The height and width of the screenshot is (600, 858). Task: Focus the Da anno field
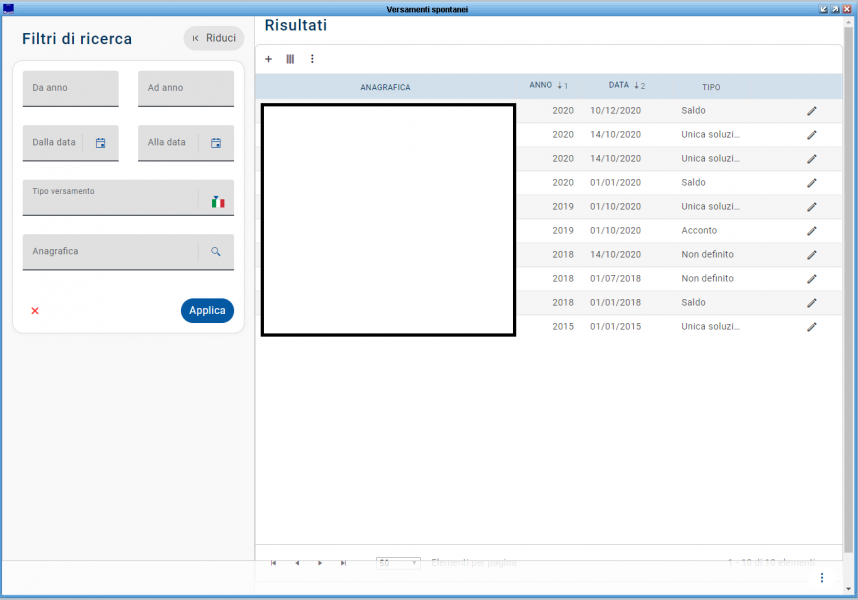[71, 88]
